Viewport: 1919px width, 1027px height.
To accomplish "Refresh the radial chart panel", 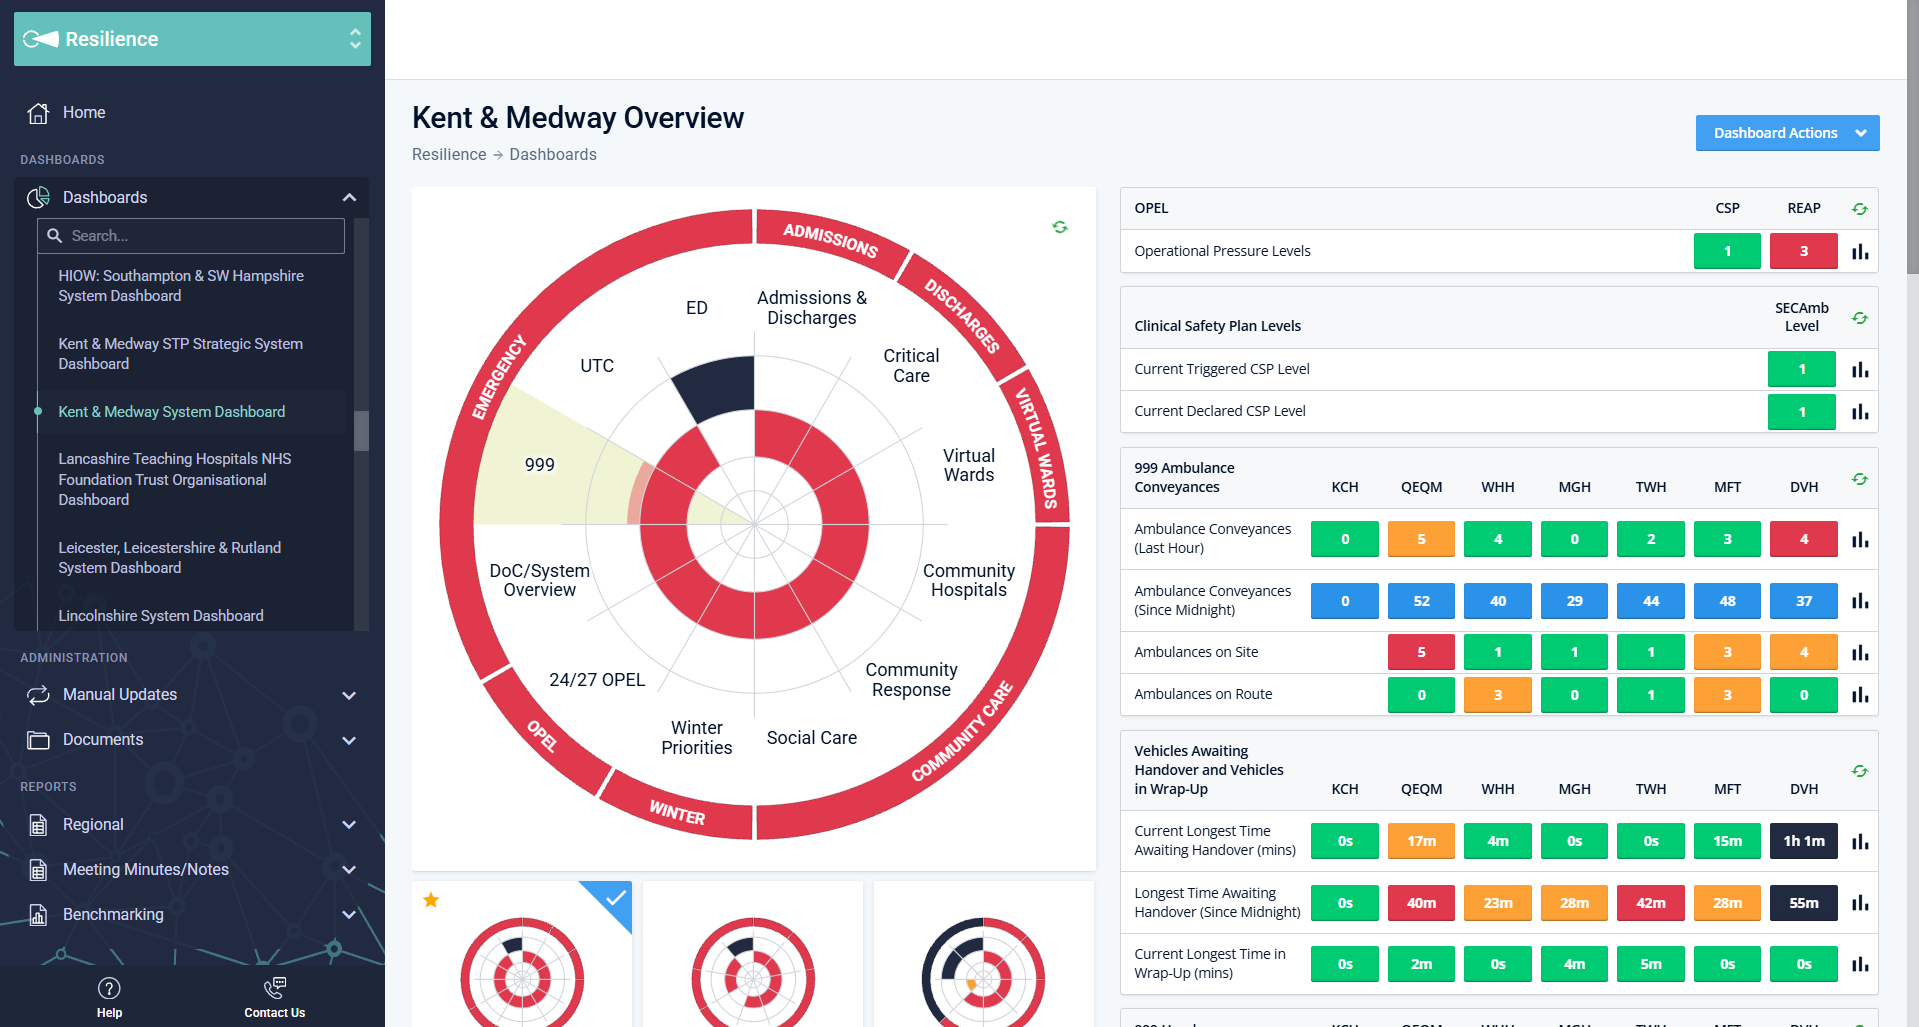I will click(x=1060, y=227).
